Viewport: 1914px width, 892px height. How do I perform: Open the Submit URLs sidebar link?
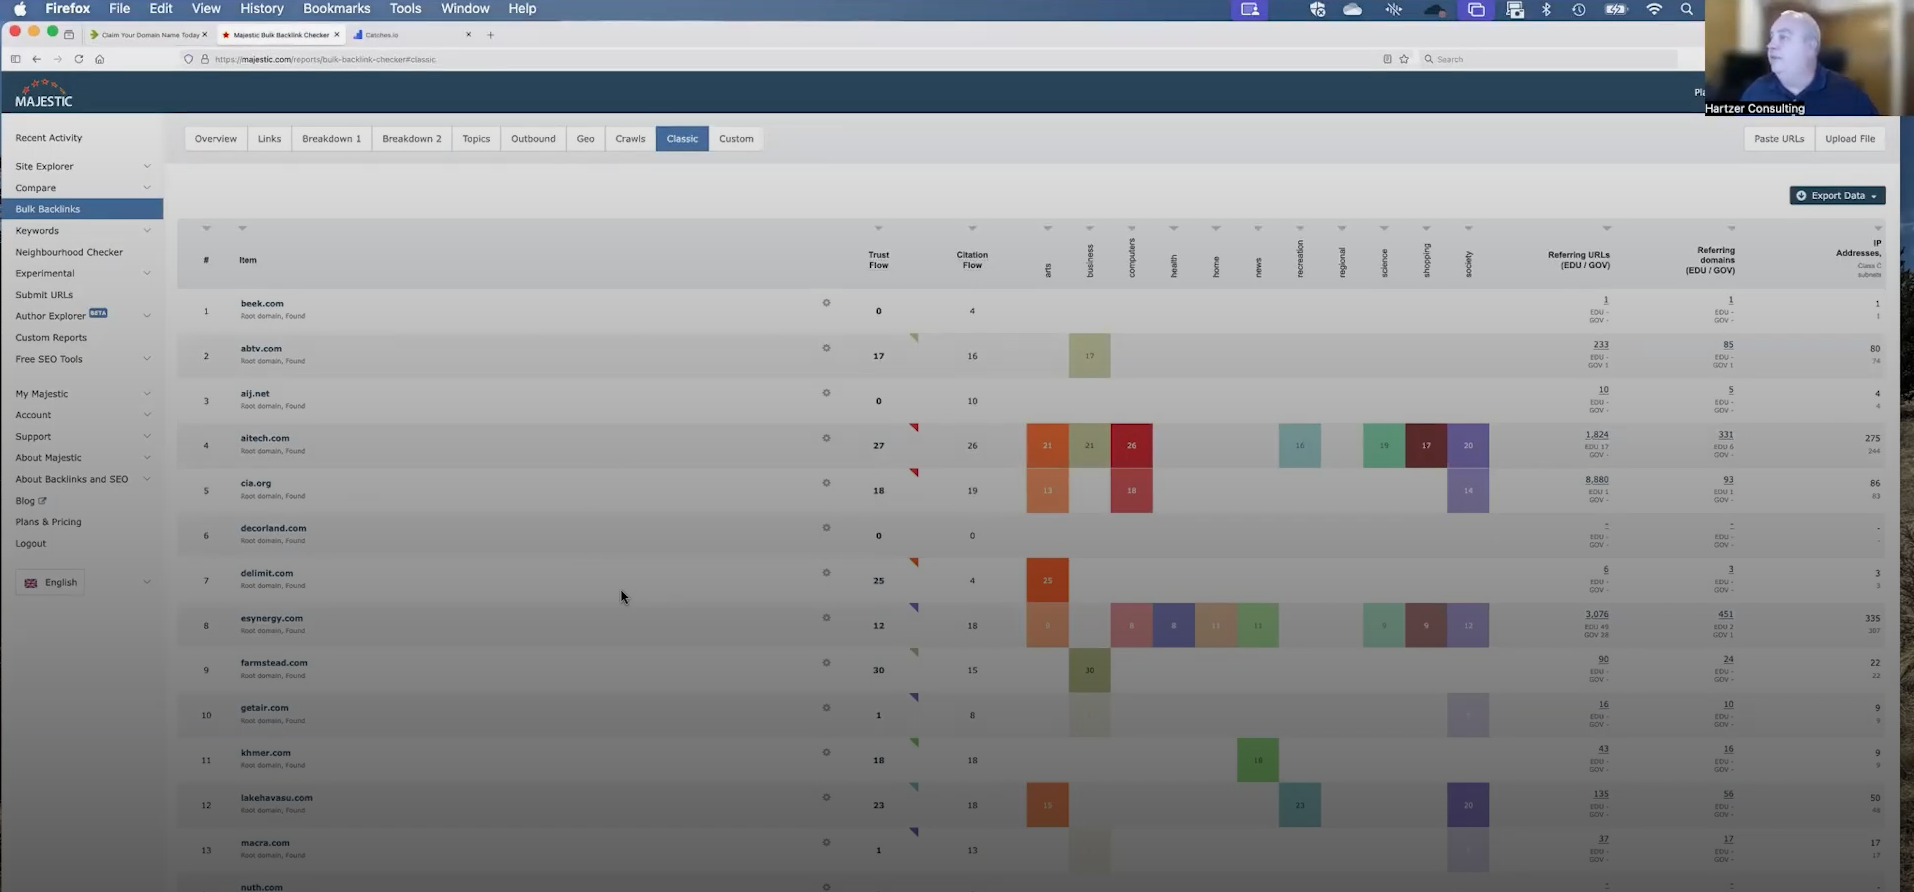44,295
